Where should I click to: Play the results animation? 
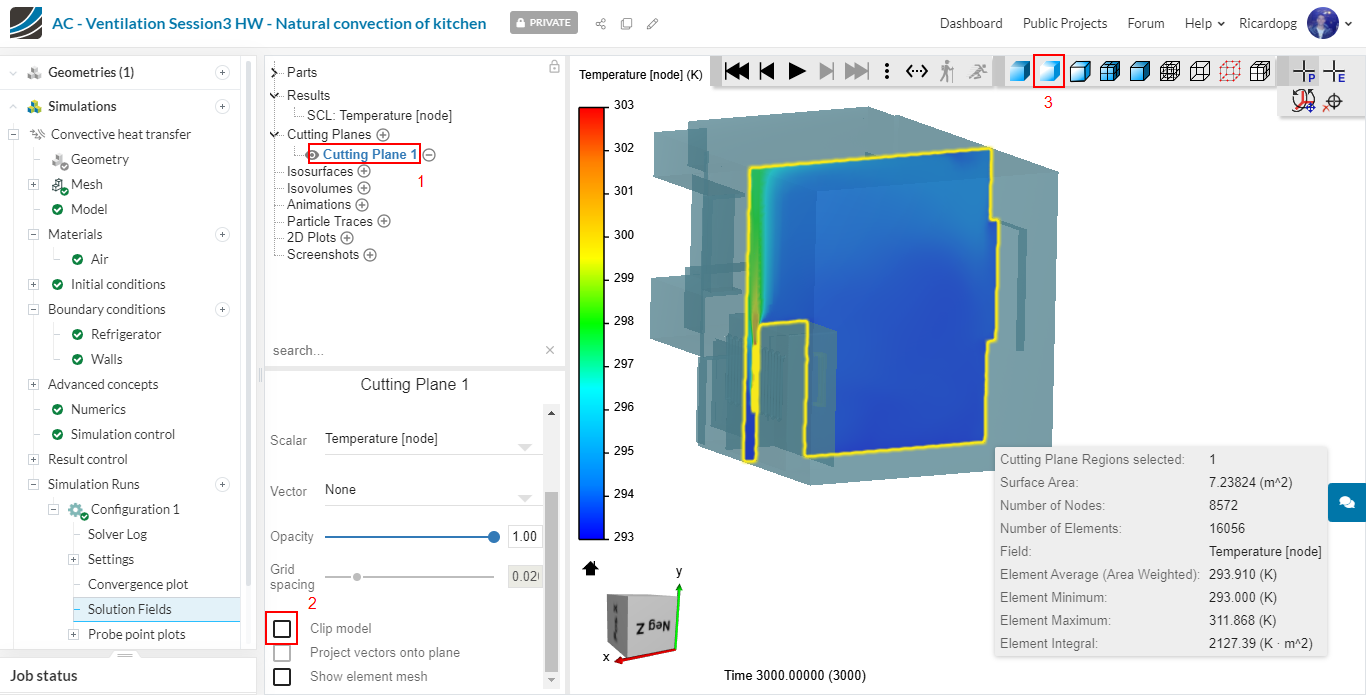(797, 71)
